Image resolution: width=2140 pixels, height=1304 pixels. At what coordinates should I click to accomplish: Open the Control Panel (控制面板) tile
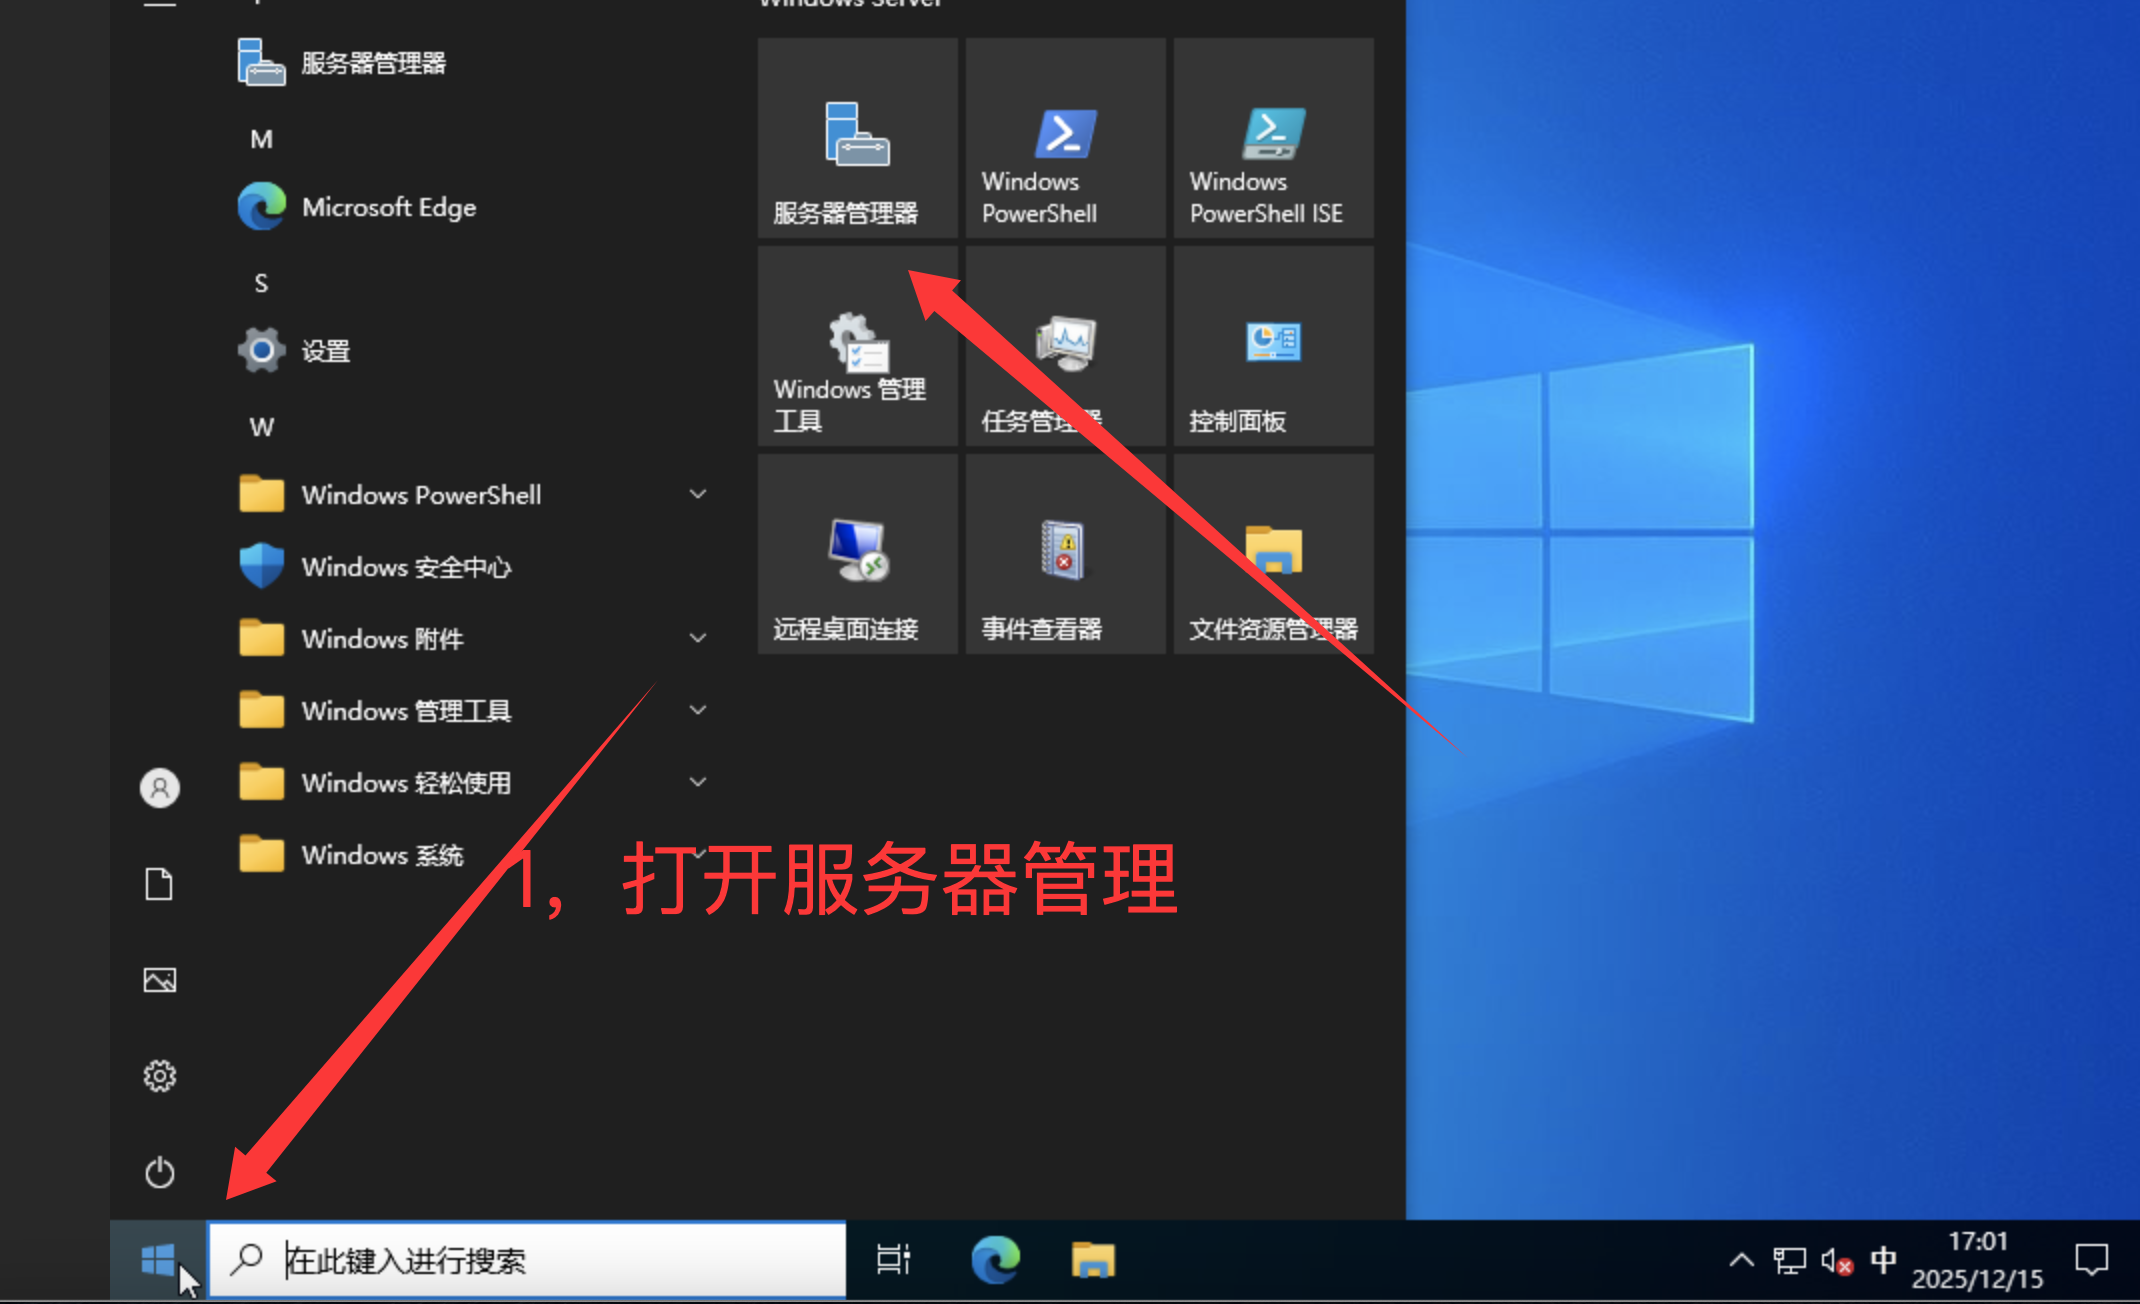click(1273, 346)
